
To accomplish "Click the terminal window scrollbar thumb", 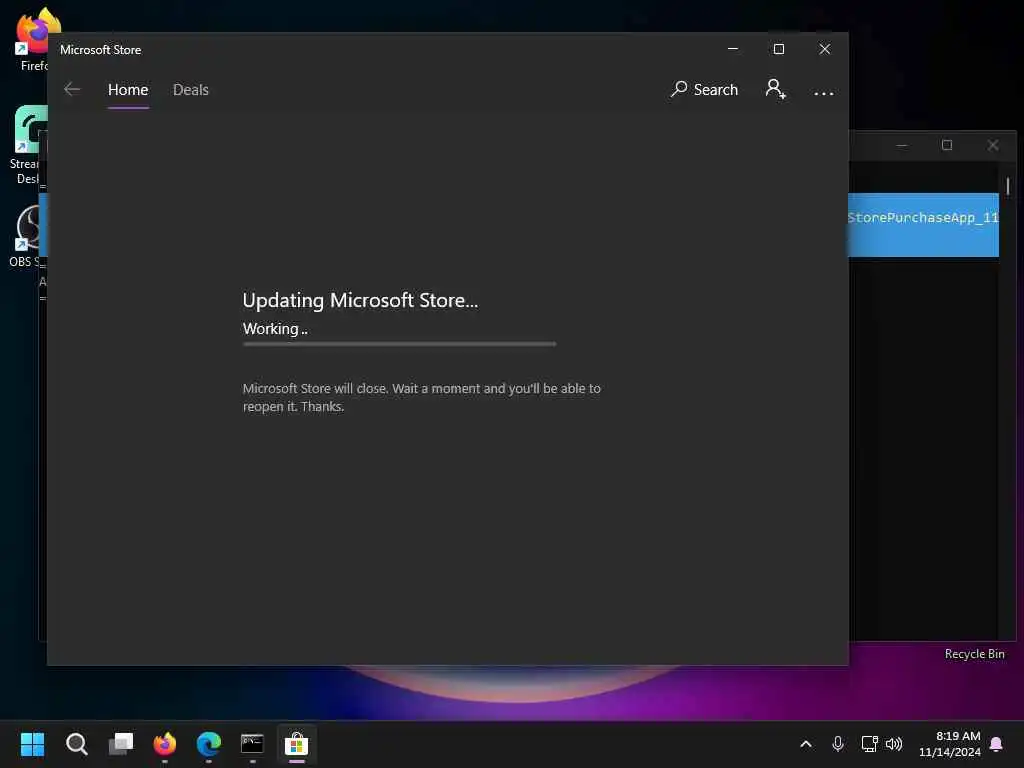I will click(1008, 187).
